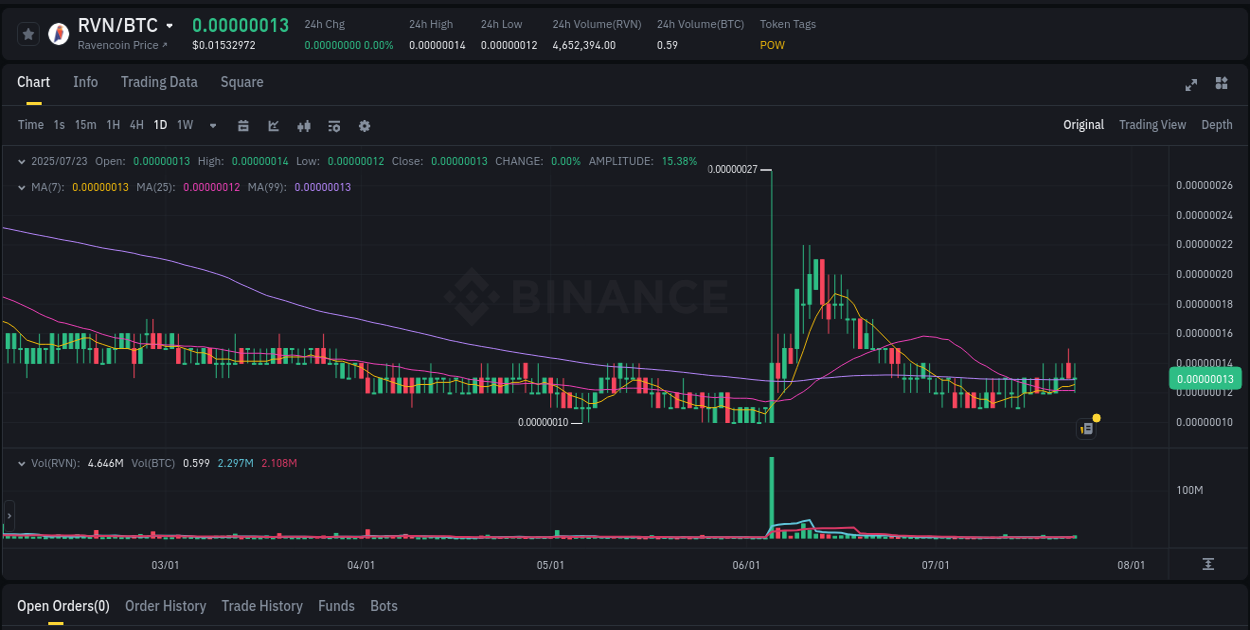This screenshot has width=1250, height=630.
Task: Open technical indicators icon
Action: [303, 126]
